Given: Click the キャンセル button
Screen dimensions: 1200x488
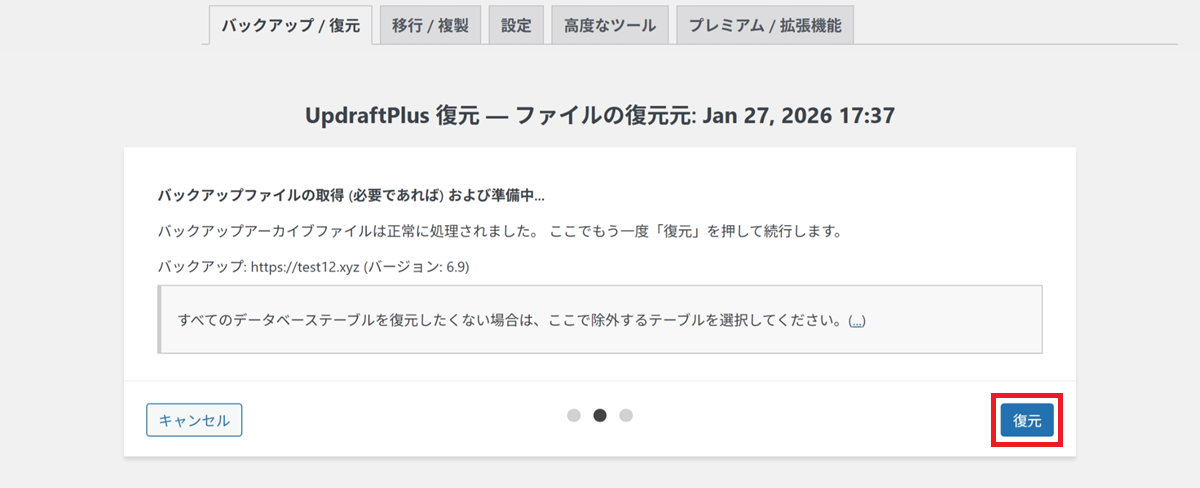Looking at the screenshot, I should click(194, 420).
